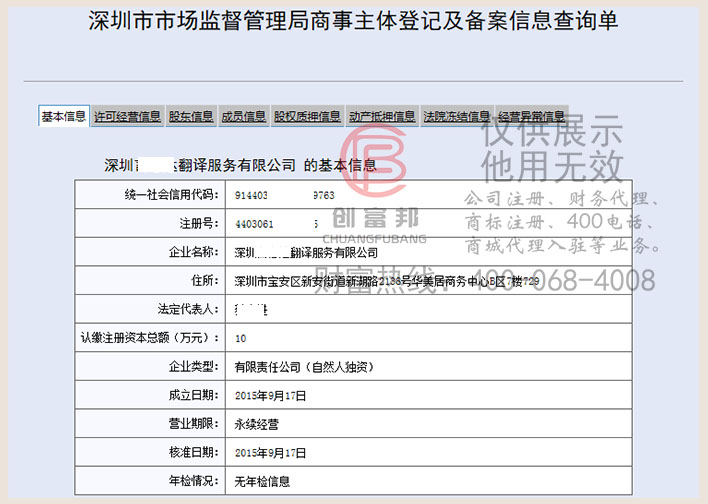Screen dimensions: 708x504
Task: Switch to the 股东信息 tab
Action: (x=191, y=117)
